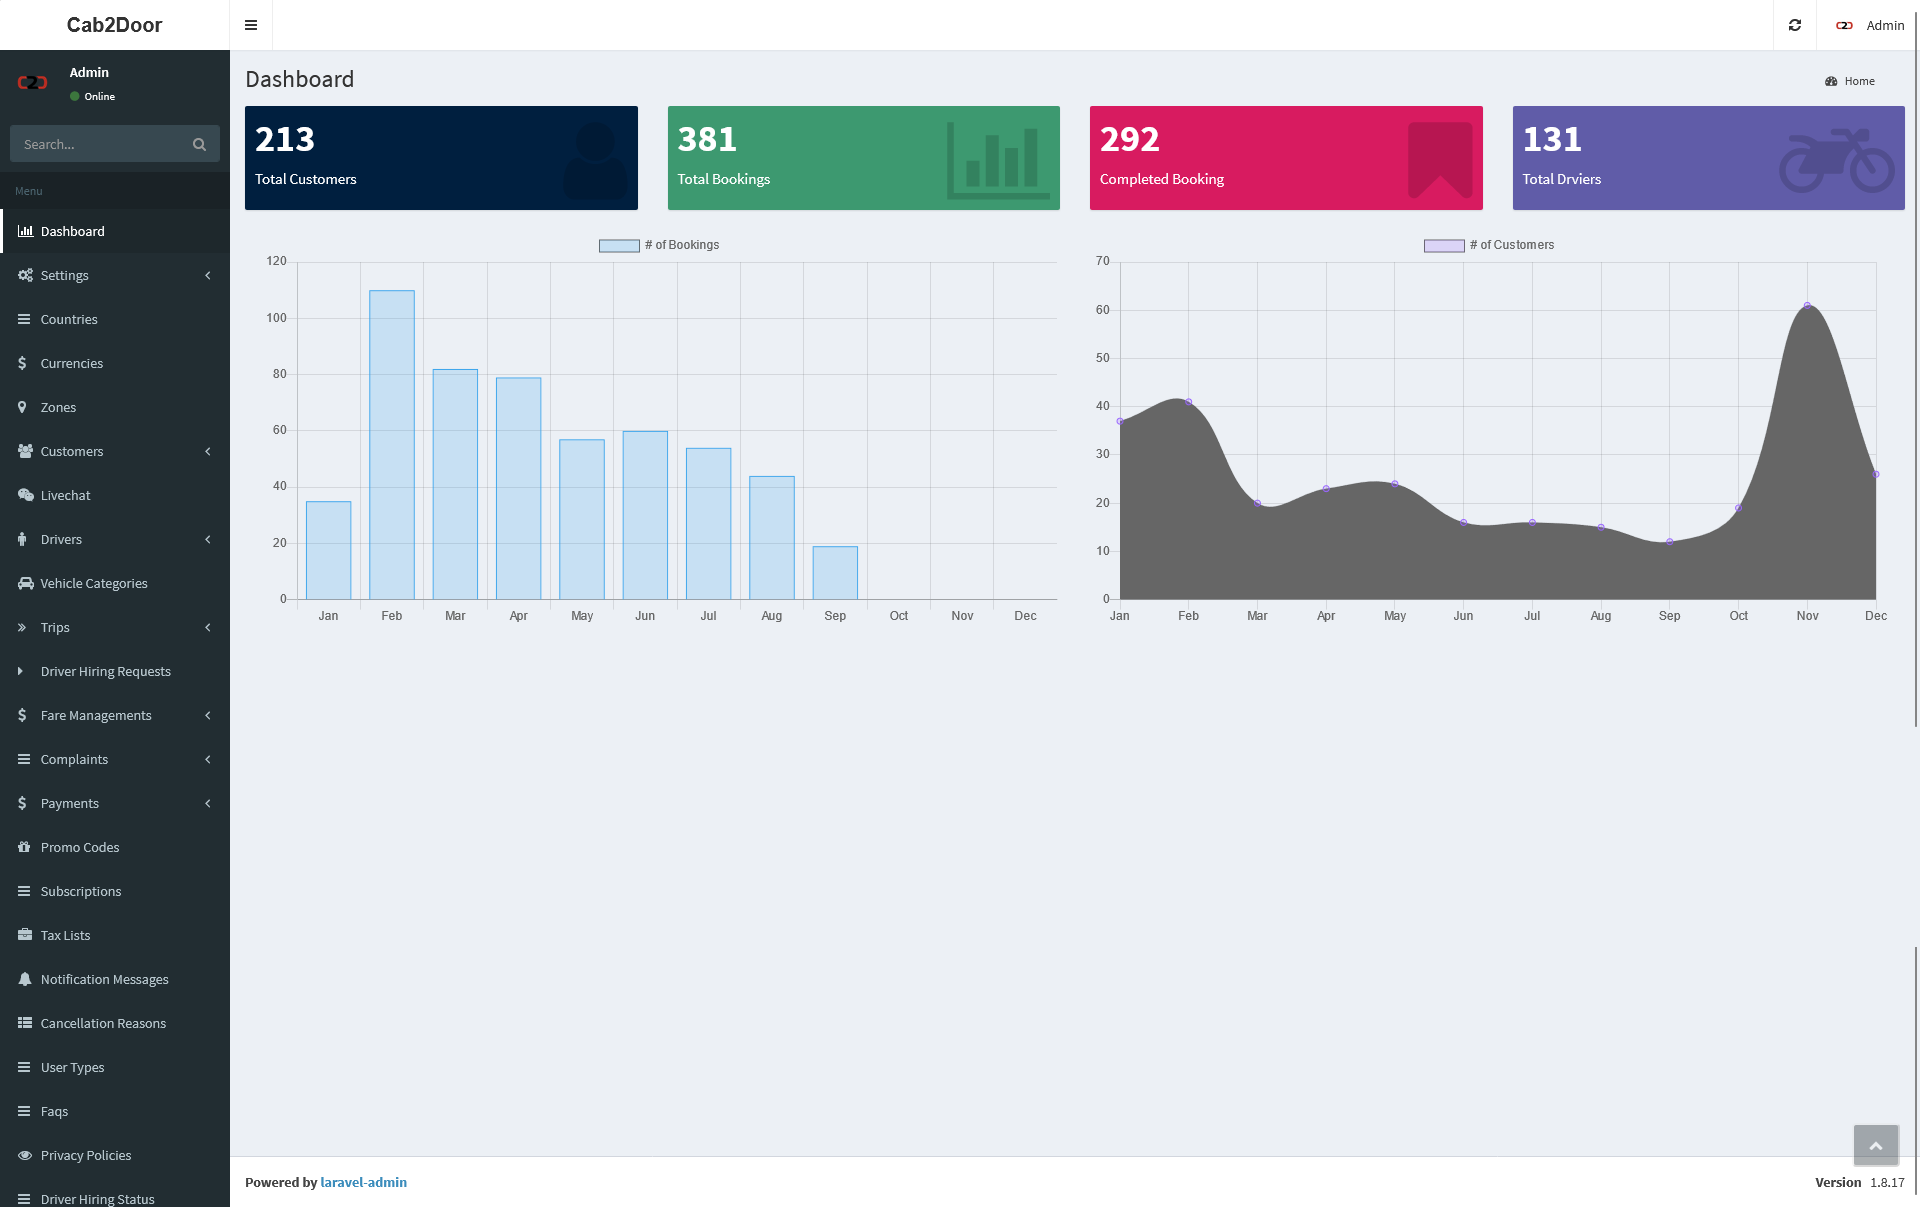The width and height of the screenshot is (1920, 1207).
Task: Click the Cab2Door logo title
Action: pos(114,25)
